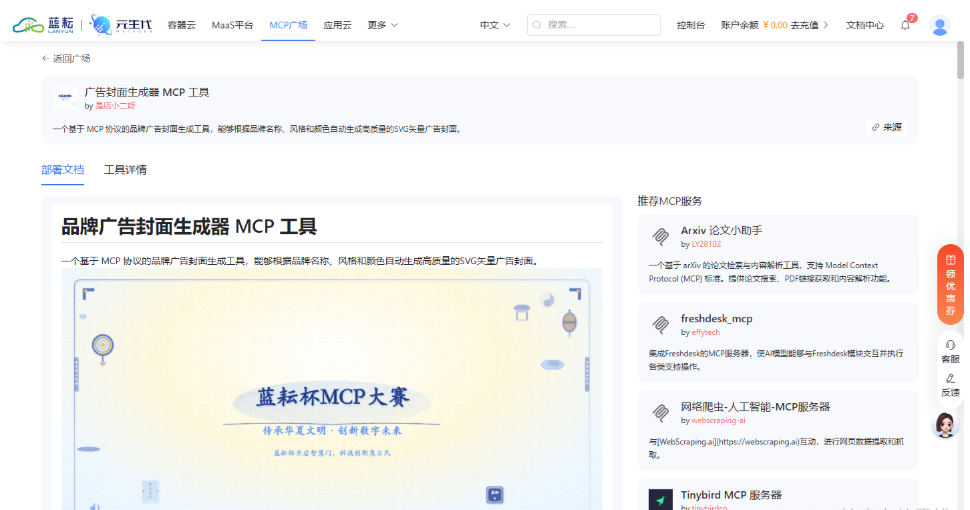
Task: Open MaaS平台 in the top navigation
Action: pos(232,25)
